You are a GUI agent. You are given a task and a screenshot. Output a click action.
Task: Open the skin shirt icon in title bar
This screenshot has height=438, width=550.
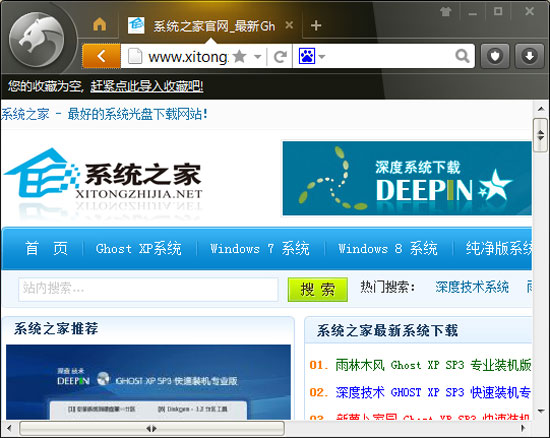[x=445, y=12]
